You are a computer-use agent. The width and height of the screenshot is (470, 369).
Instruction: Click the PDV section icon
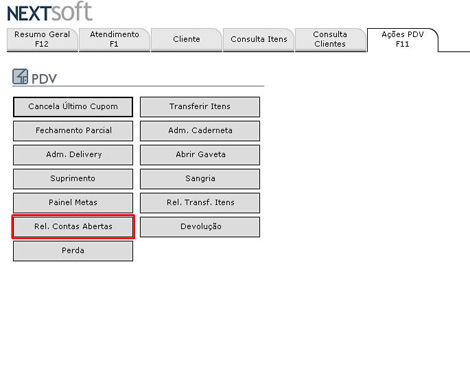click(x=20, y=77)
